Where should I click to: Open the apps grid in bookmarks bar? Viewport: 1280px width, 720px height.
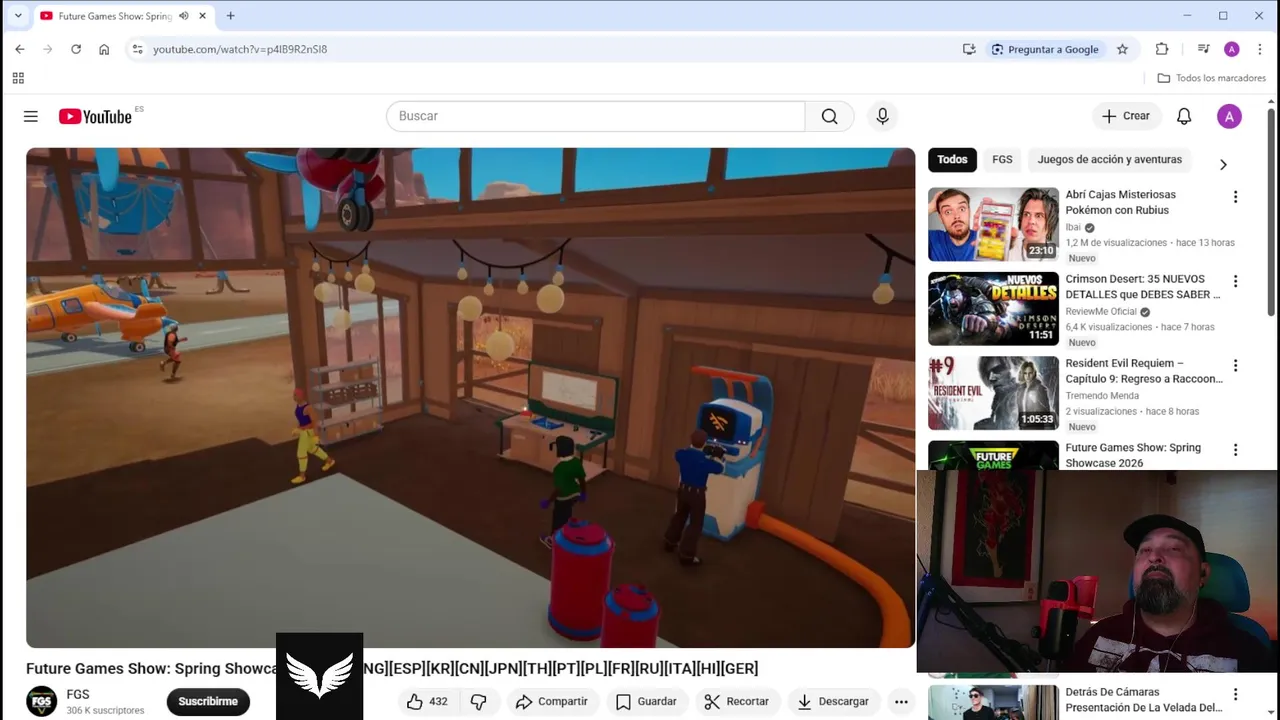(18, 78)
